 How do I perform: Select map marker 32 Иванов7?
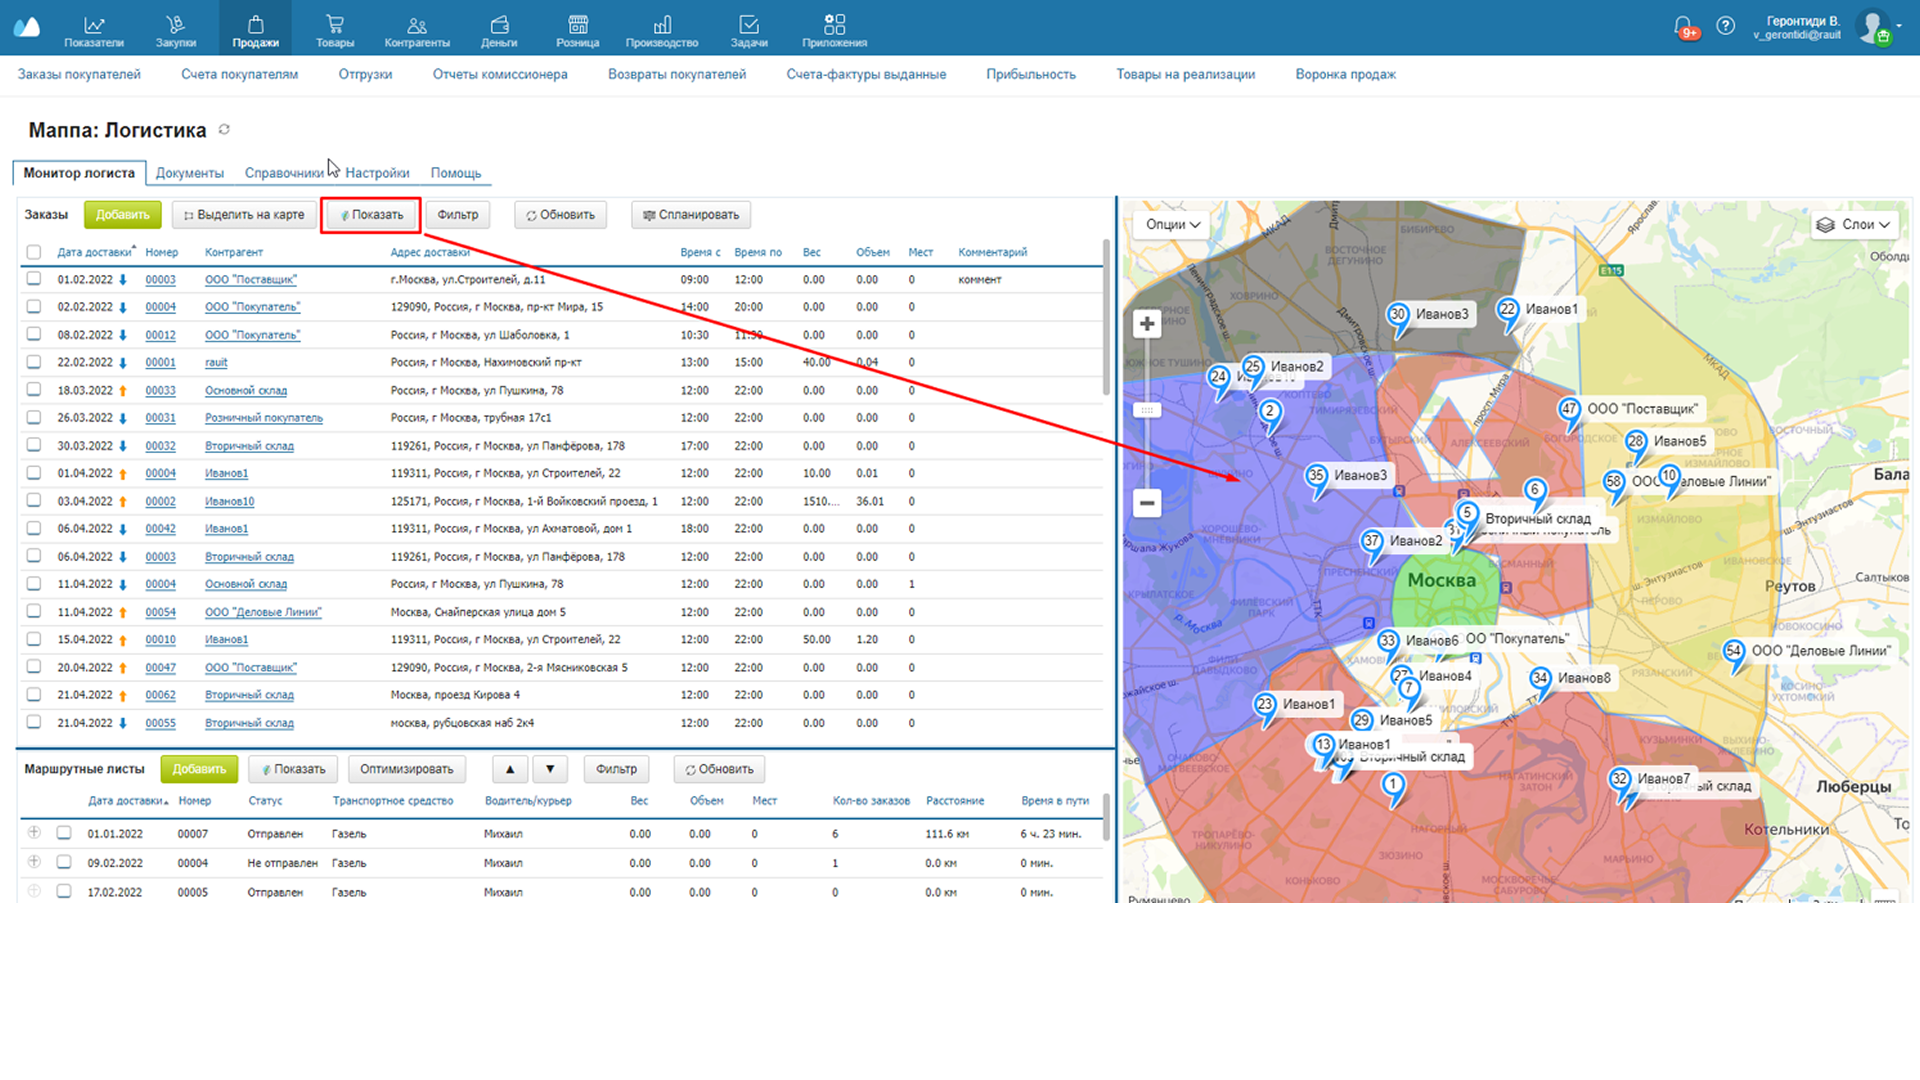click(x=1620, y=781)
